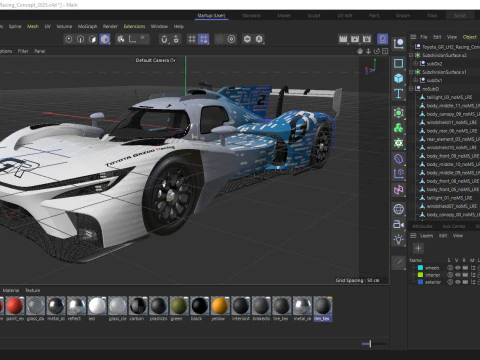Open the Object Manager hamburger menu
This screenshot has width=480, height=360.
tap(413, 37)
